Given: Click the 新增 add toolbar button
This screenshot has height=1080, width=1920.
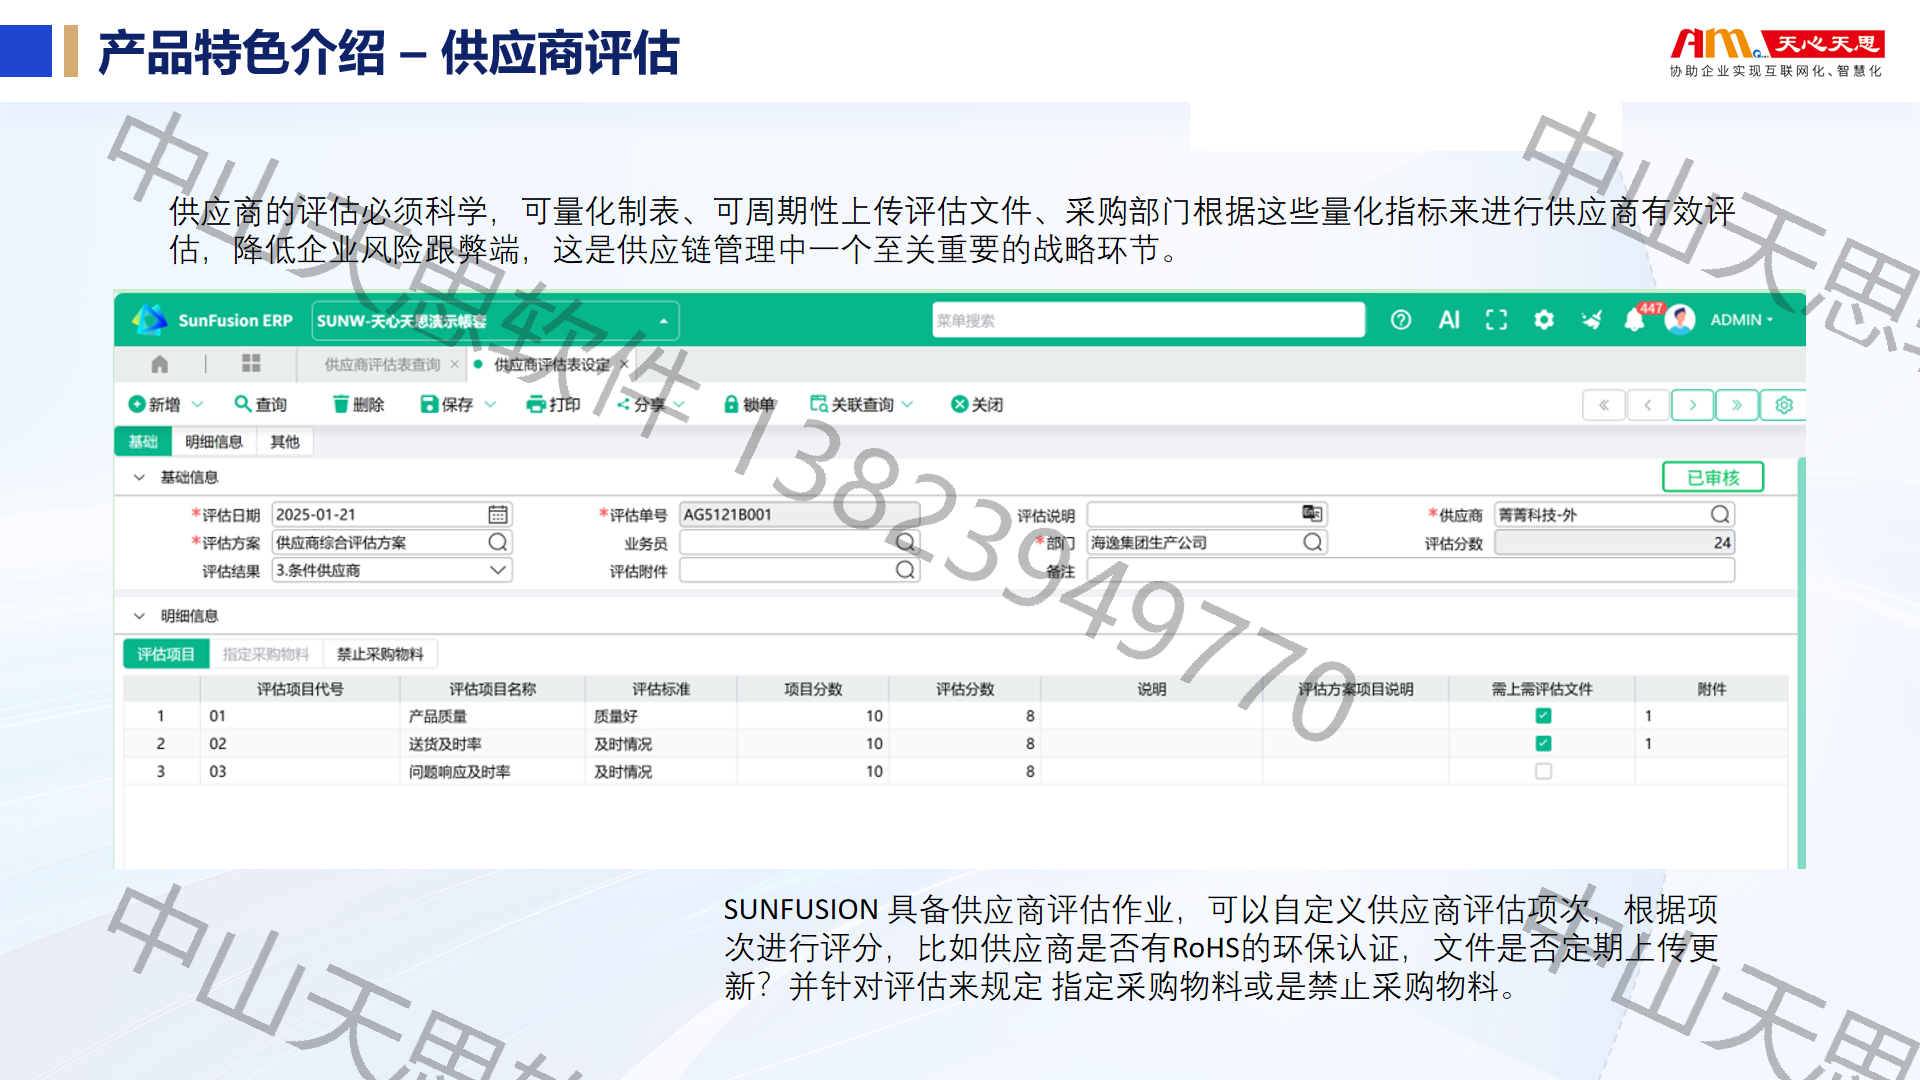Looking at the screenshot, I should point(155,404).
